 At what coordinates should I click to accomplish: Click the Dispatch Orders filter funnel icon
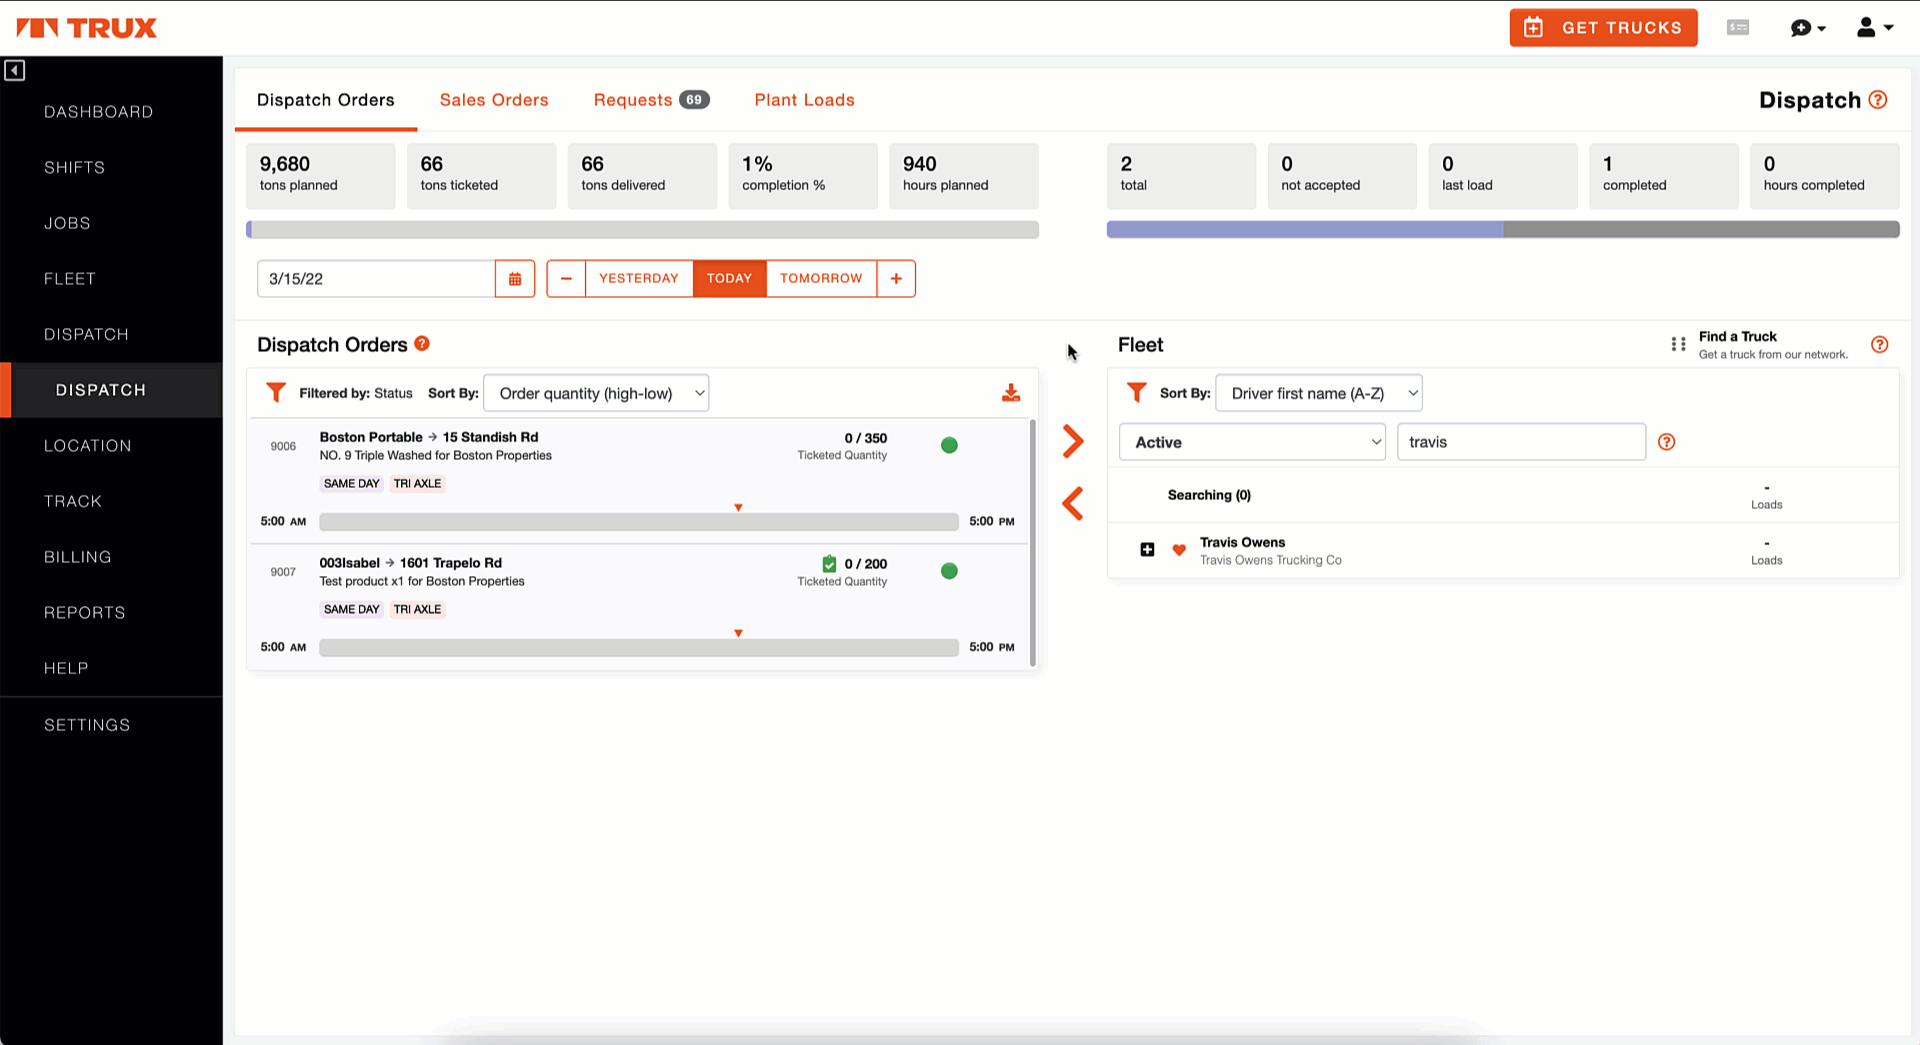[276, 392]
